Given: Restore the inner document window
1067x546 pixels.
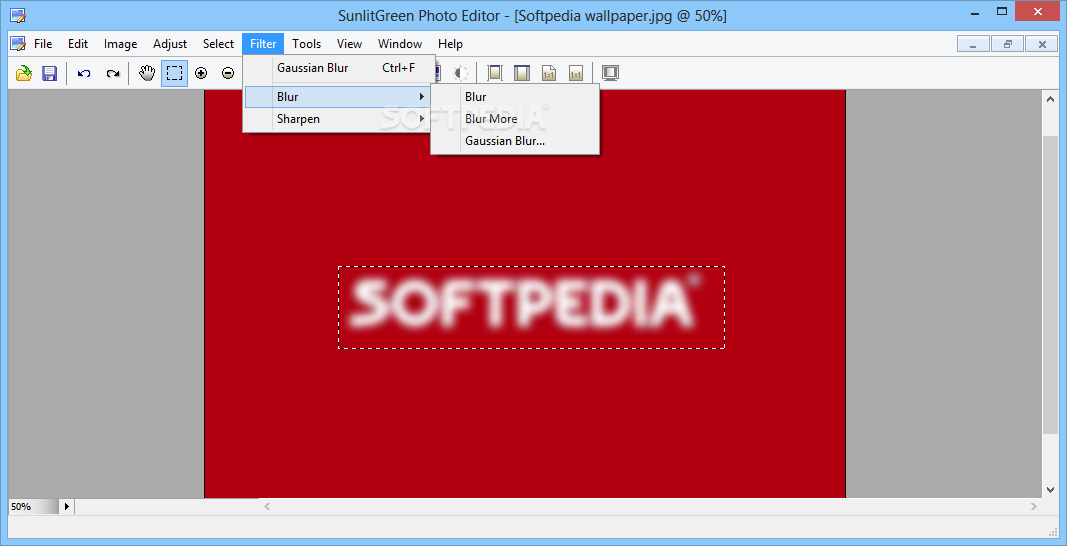Looking at the screenshot, I should pos(1007,44).
